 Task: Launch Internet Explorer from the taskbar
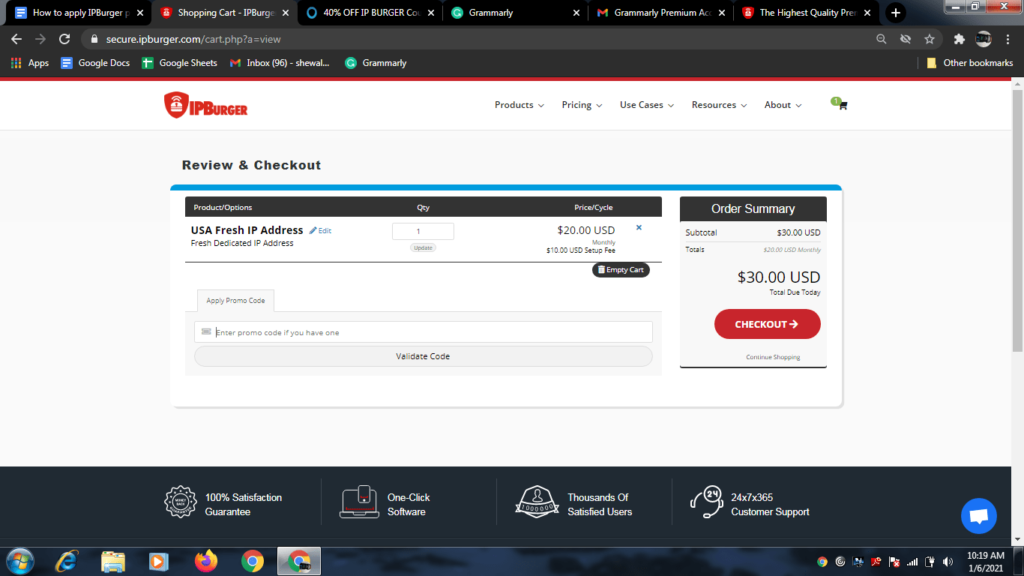67,561
